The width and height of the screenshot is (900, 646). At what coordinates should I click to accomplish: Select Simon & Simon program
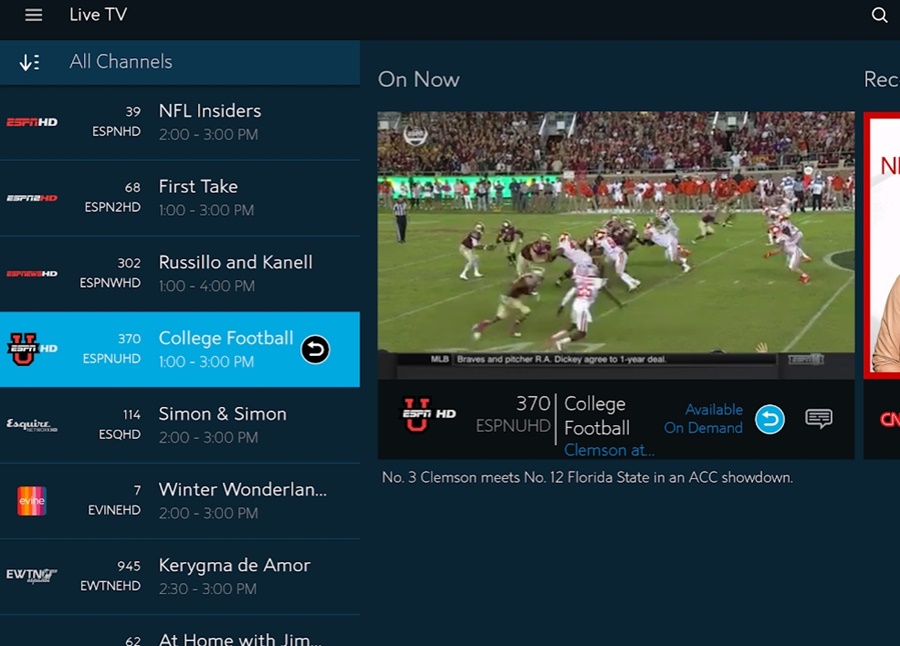pyautogui.click(x=180, y=425)
